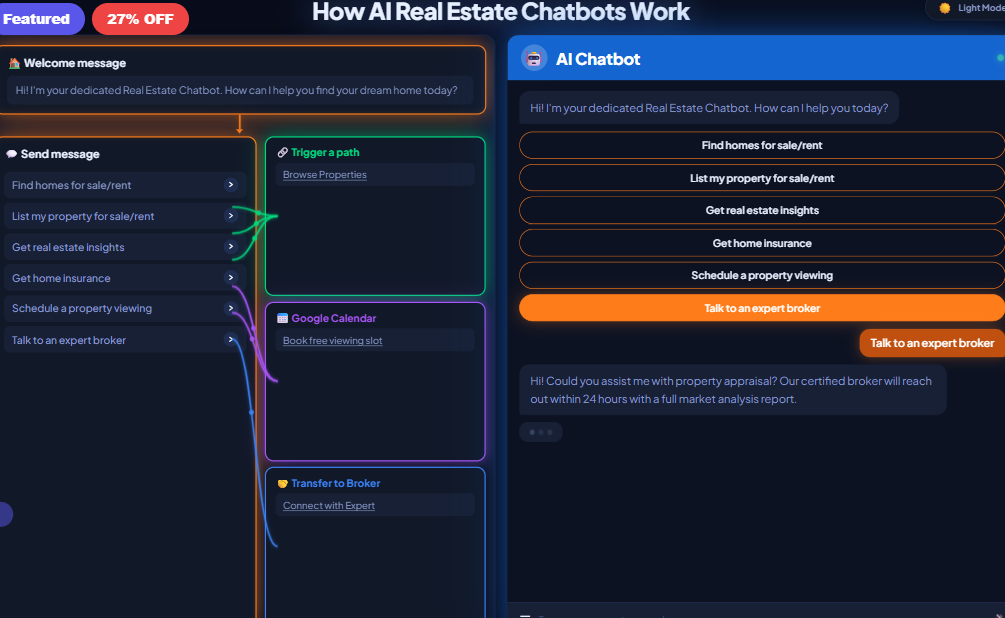
Task: Open the Browse Properties link
Action: click(x=323, y=174)
